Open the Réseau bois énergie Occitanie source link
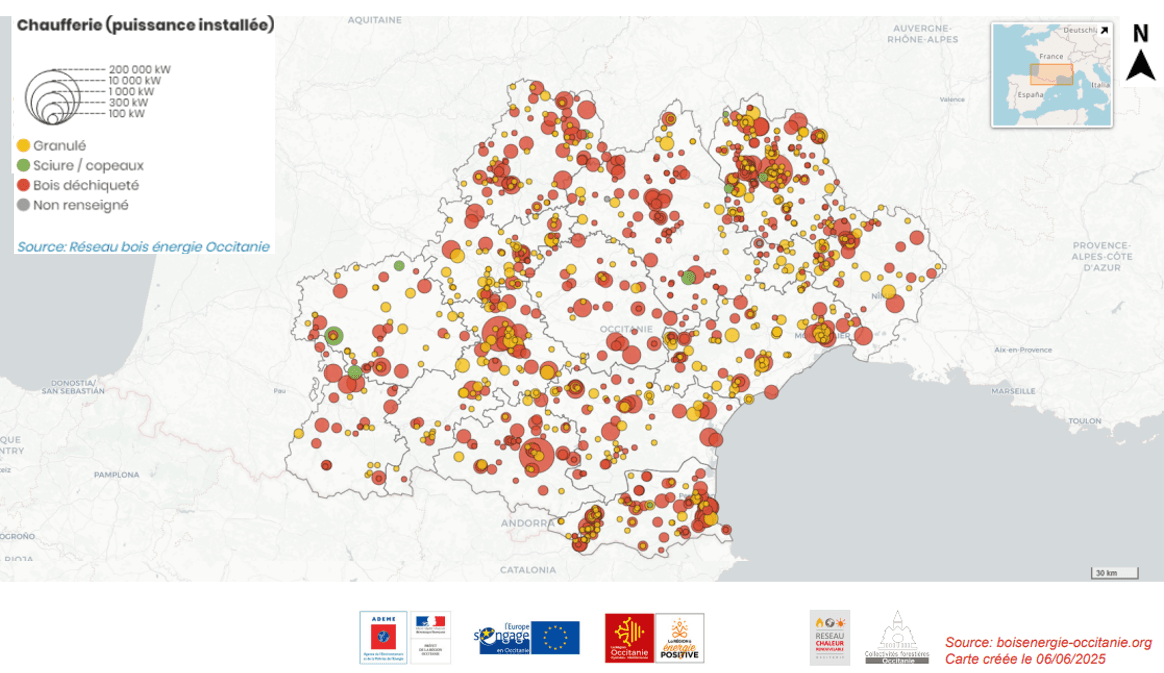This screenshot has width=1164, height=673. click(x=142, y=246)
